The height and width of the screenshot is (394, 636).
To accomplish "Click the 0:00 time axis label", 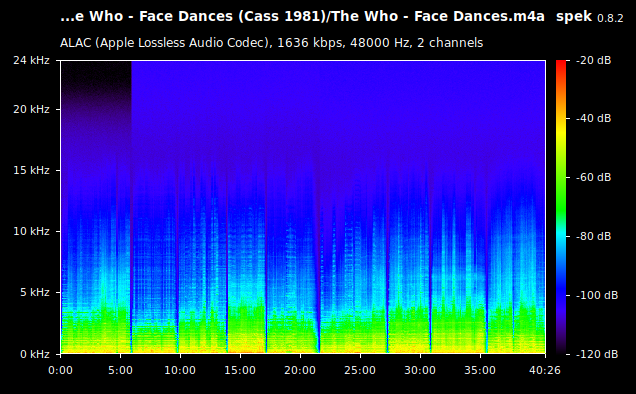I will [60, 370].
